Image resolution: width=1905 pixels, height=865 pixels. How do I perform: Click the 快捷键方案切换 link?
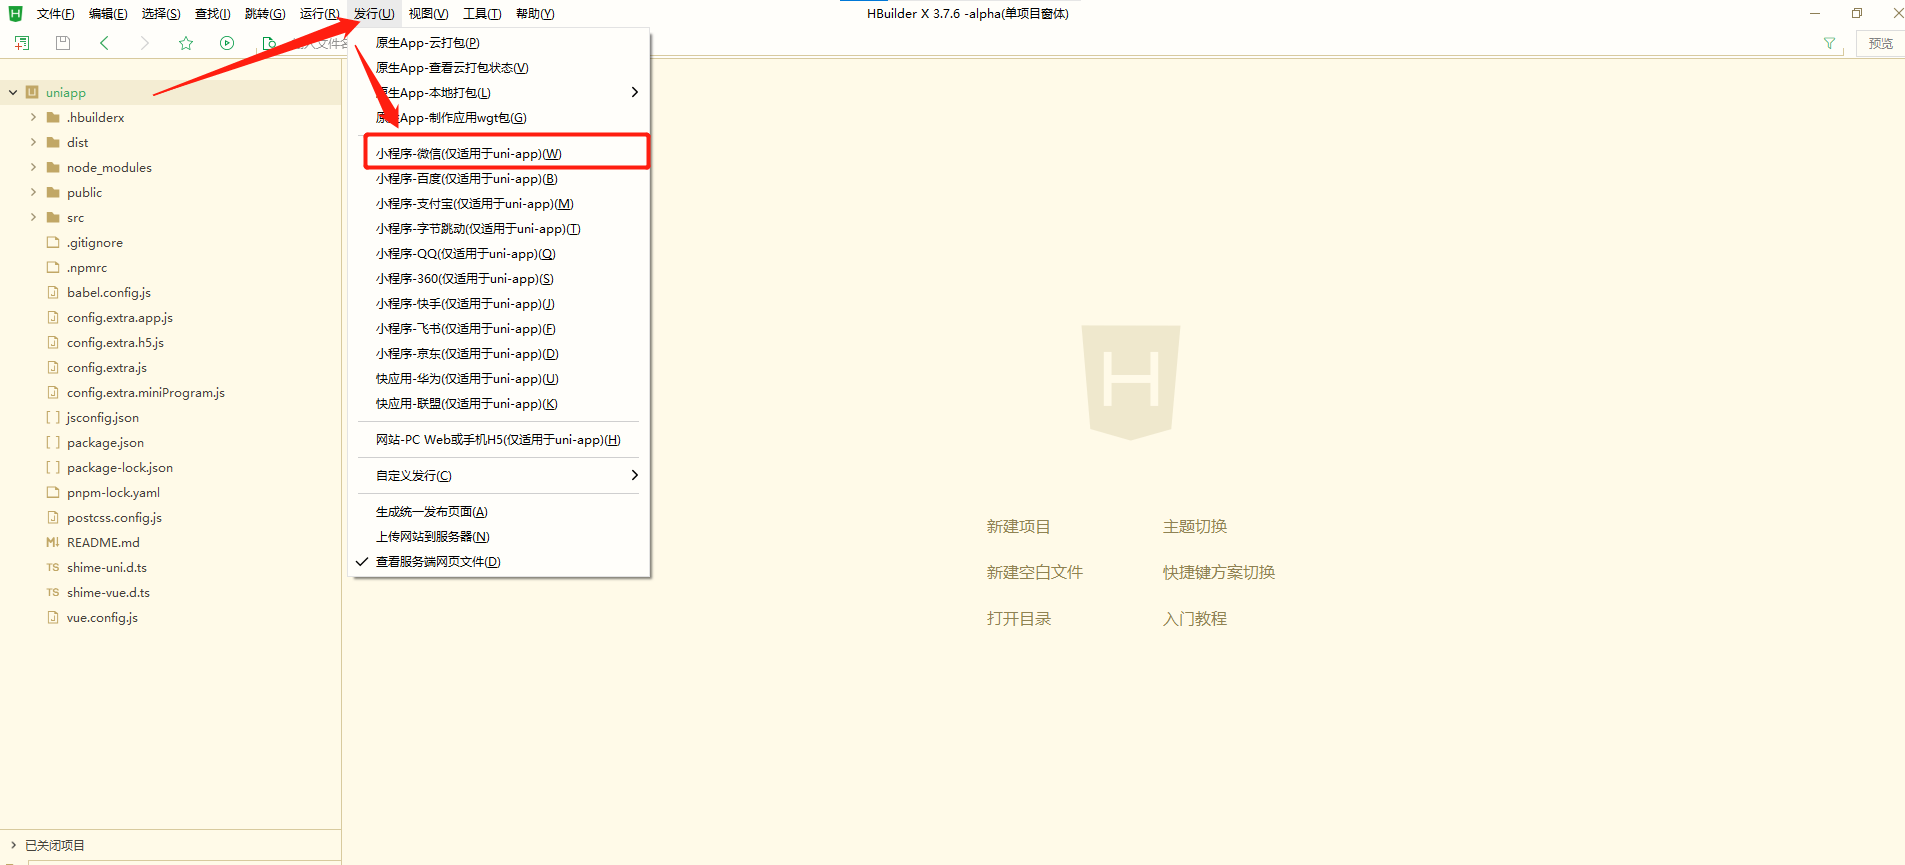[x=1218, y=572]
